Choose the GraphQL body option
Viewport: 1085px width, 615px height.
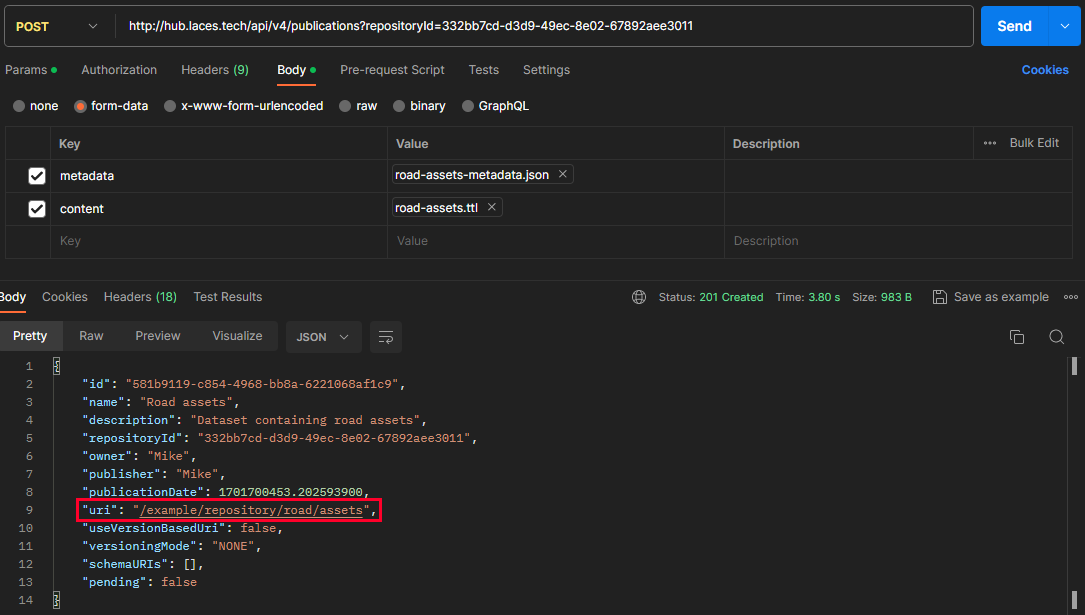[467, 106]
